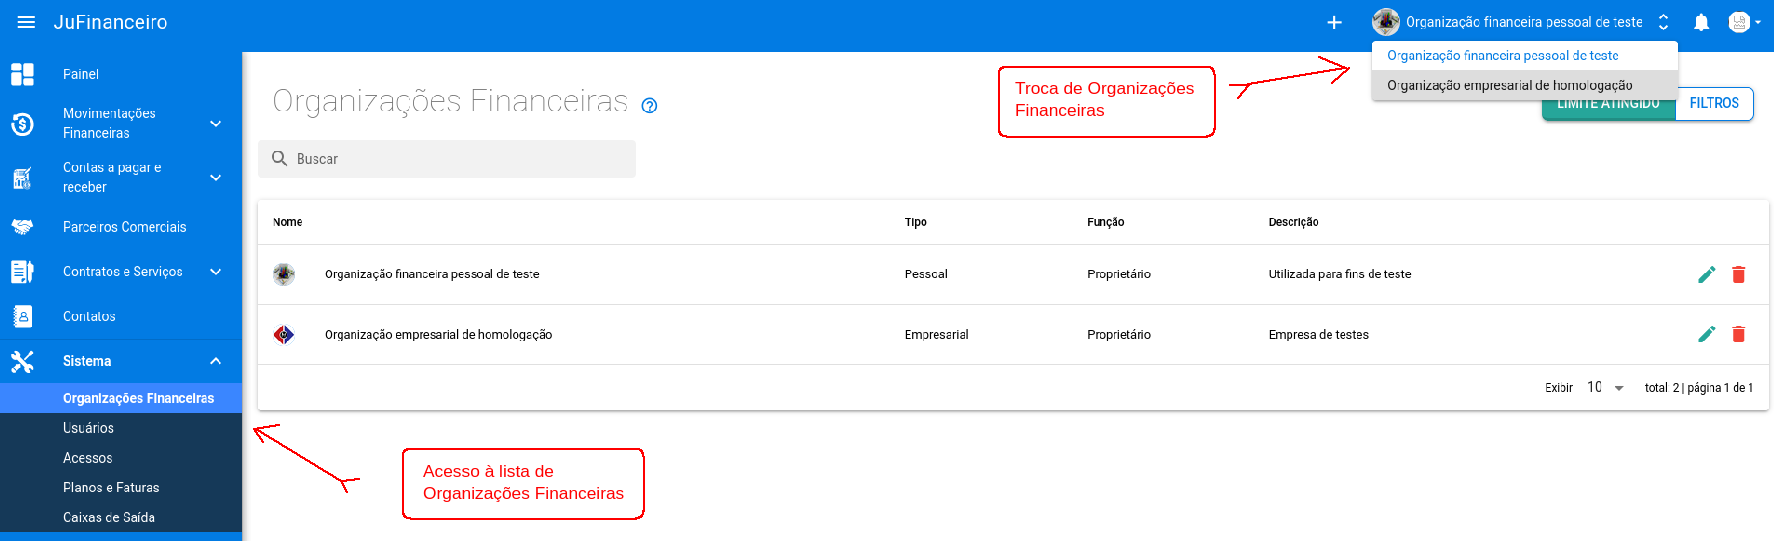Viewport: 1774px width, 541px height.
Task: Open Planos e Faturas page
Action: click(x=111, y=487)
